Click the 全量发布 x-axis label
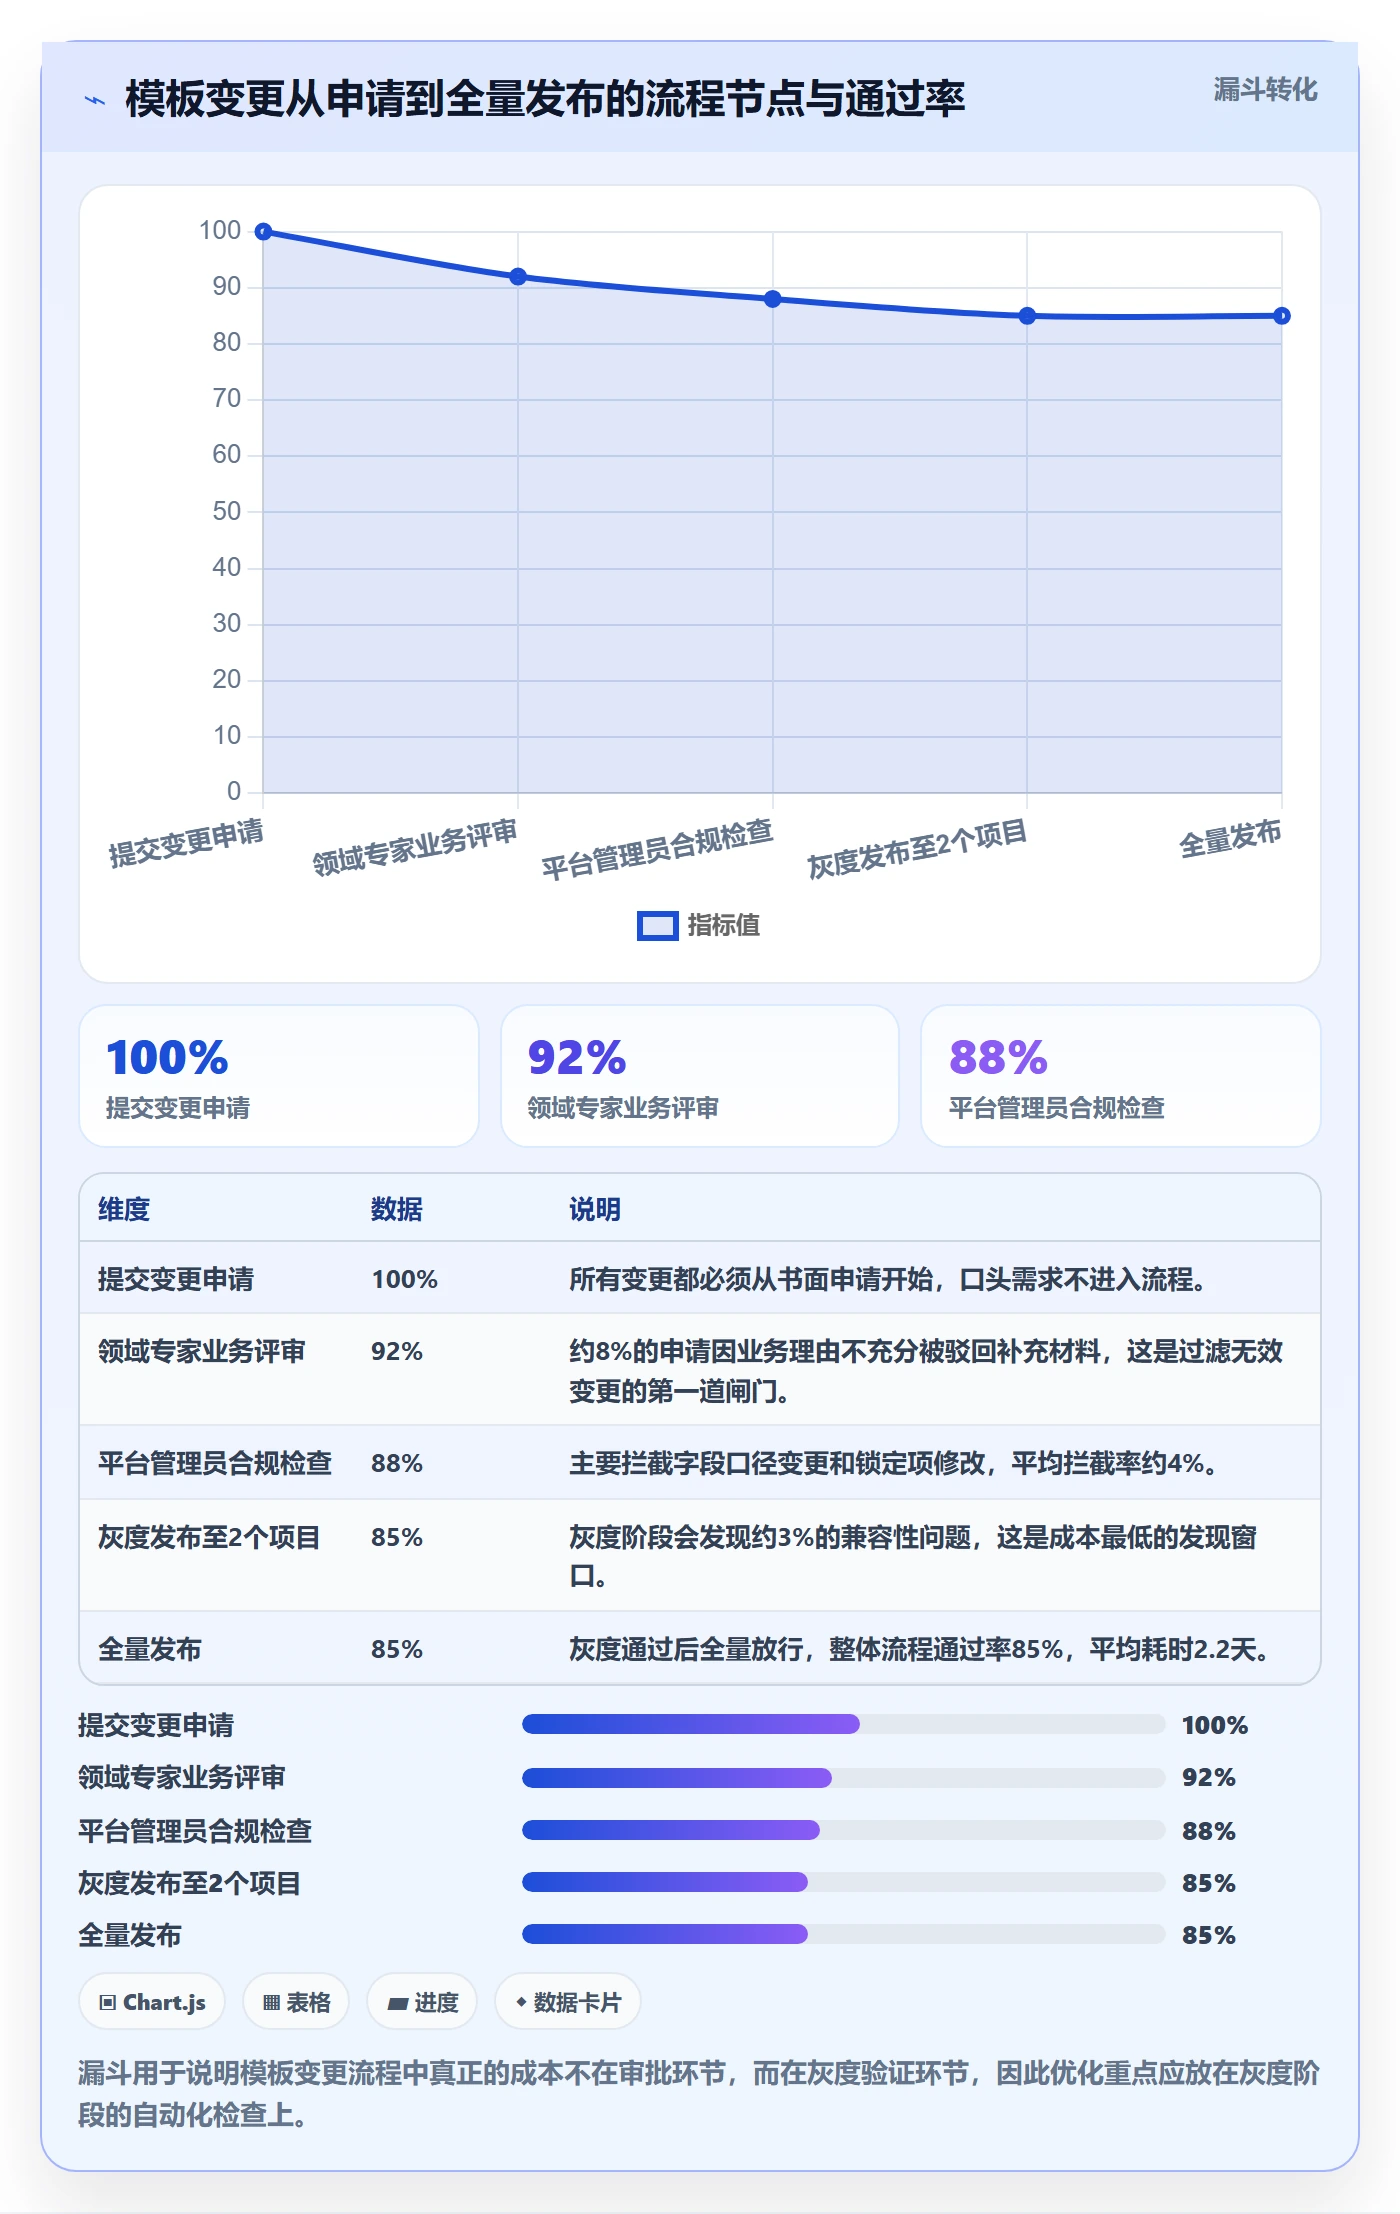Screen dimensions: 1400x2214 tap(1230, 838)
